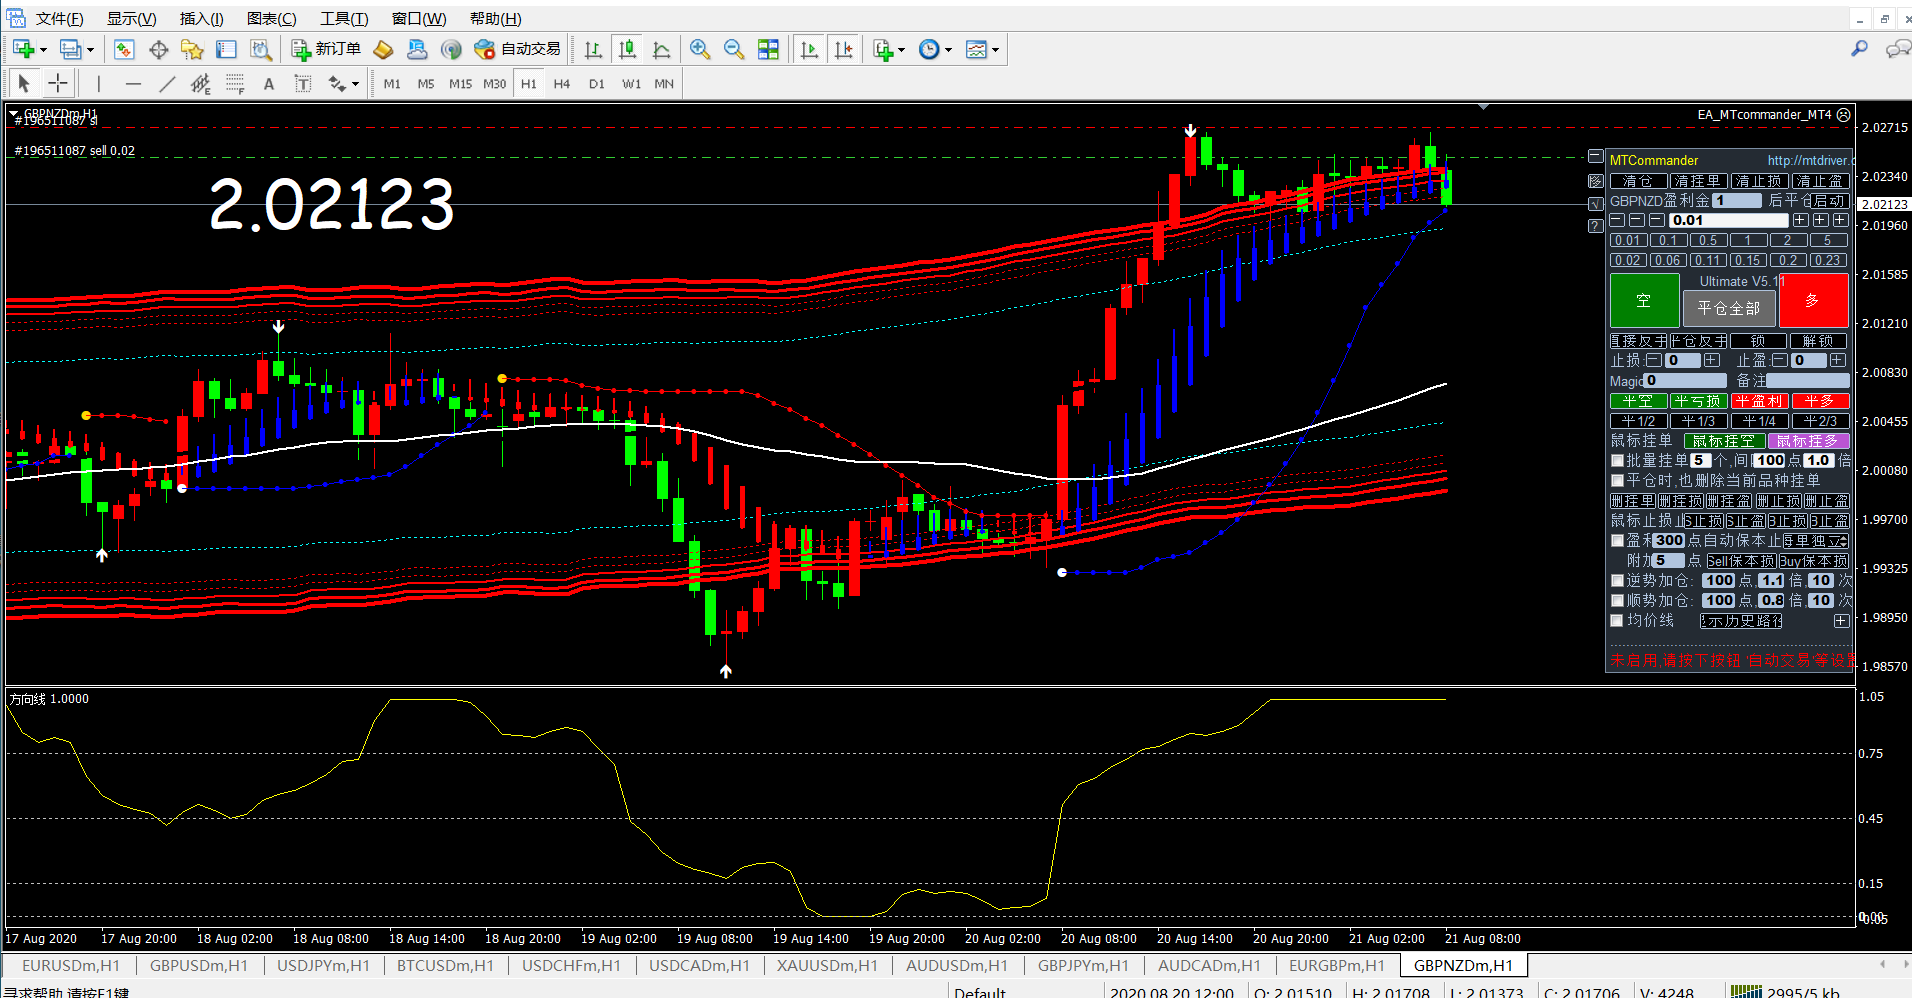
Task: Switch chart to line chart mode
Action: [661, 49]
